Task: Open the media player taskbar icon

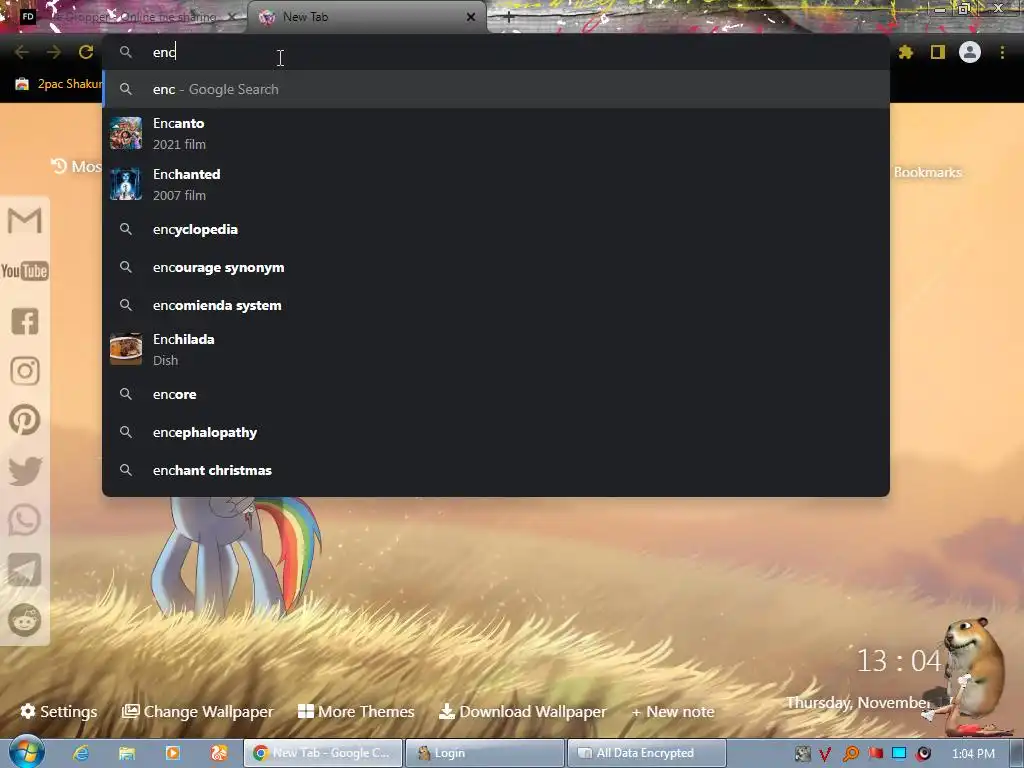Action: click(173, 753)
